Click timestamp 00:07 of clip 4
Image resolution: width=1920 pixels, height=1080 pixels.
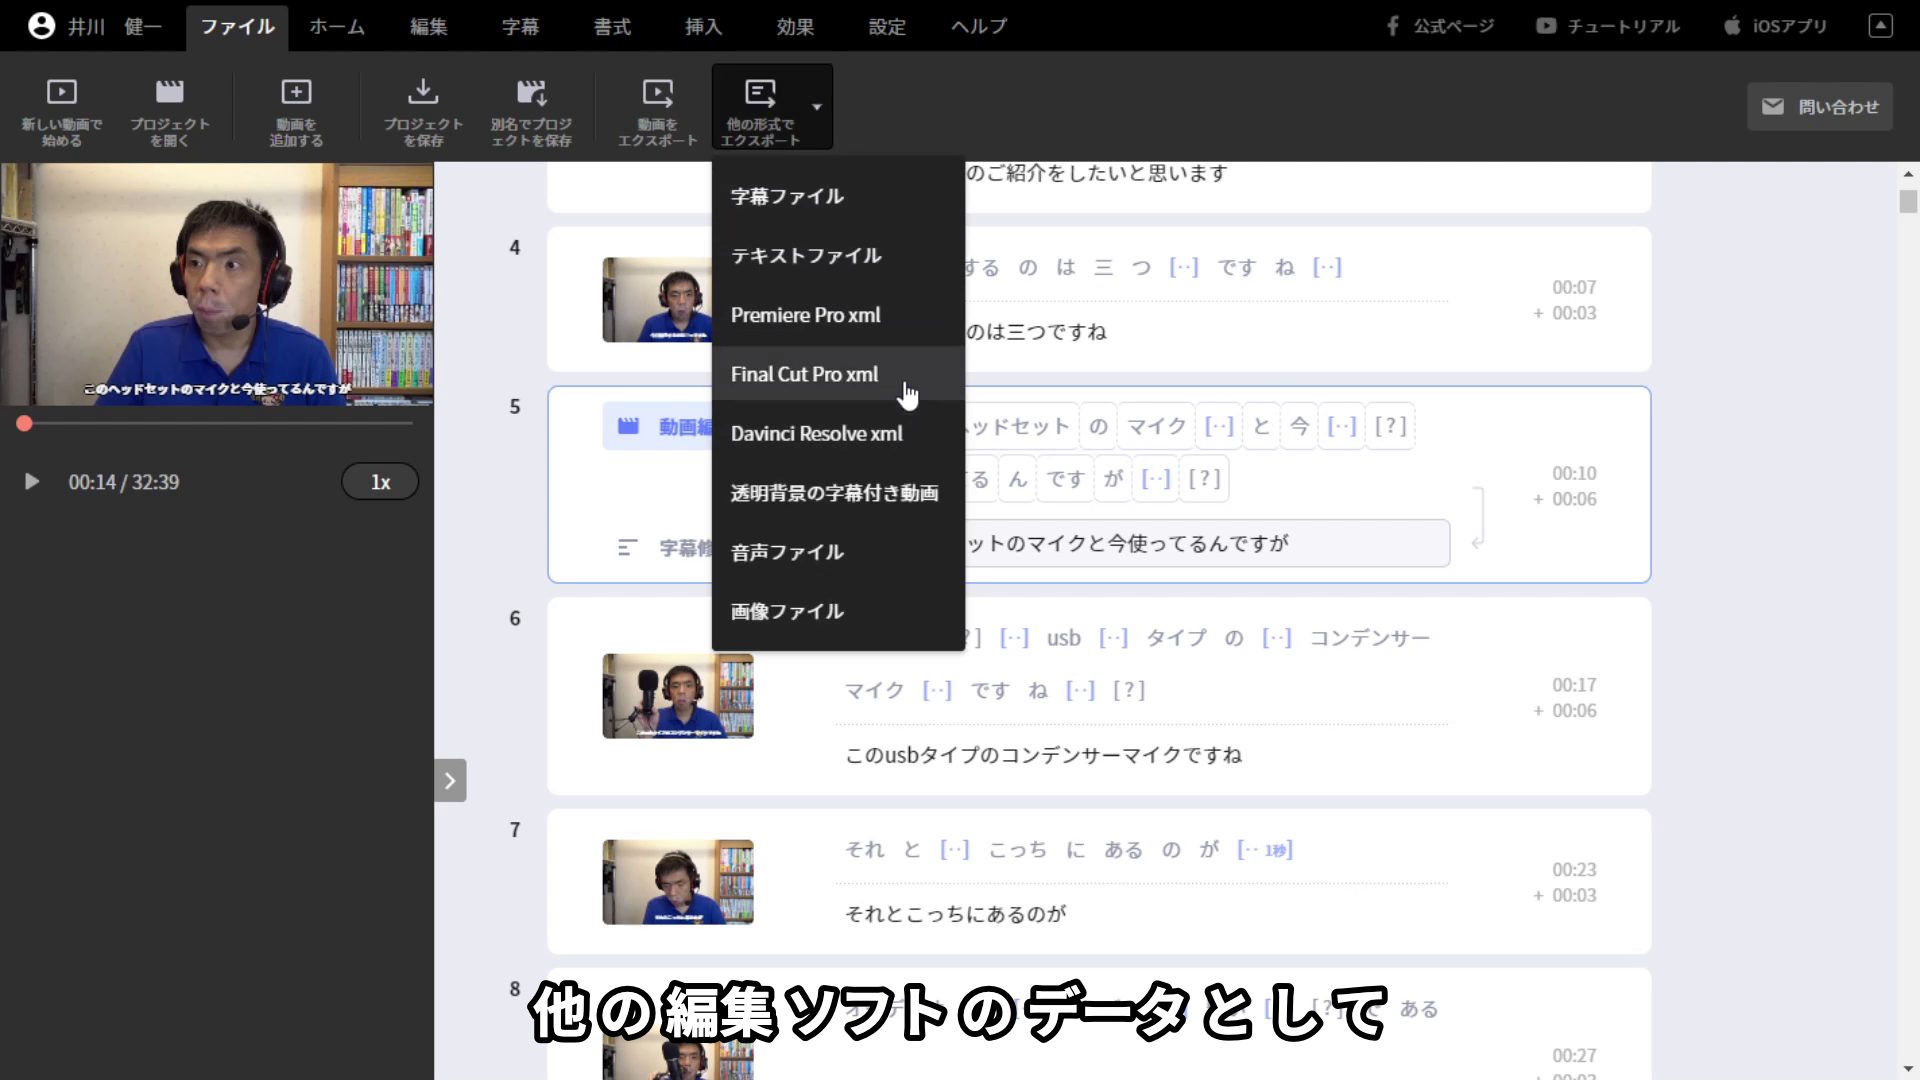[x=1574, y=288]
